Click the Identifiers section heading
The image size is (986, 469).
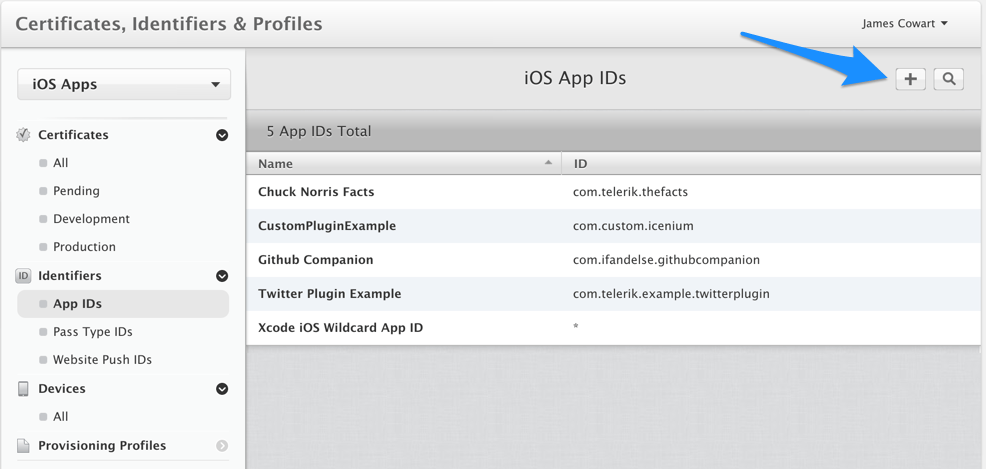70,275
